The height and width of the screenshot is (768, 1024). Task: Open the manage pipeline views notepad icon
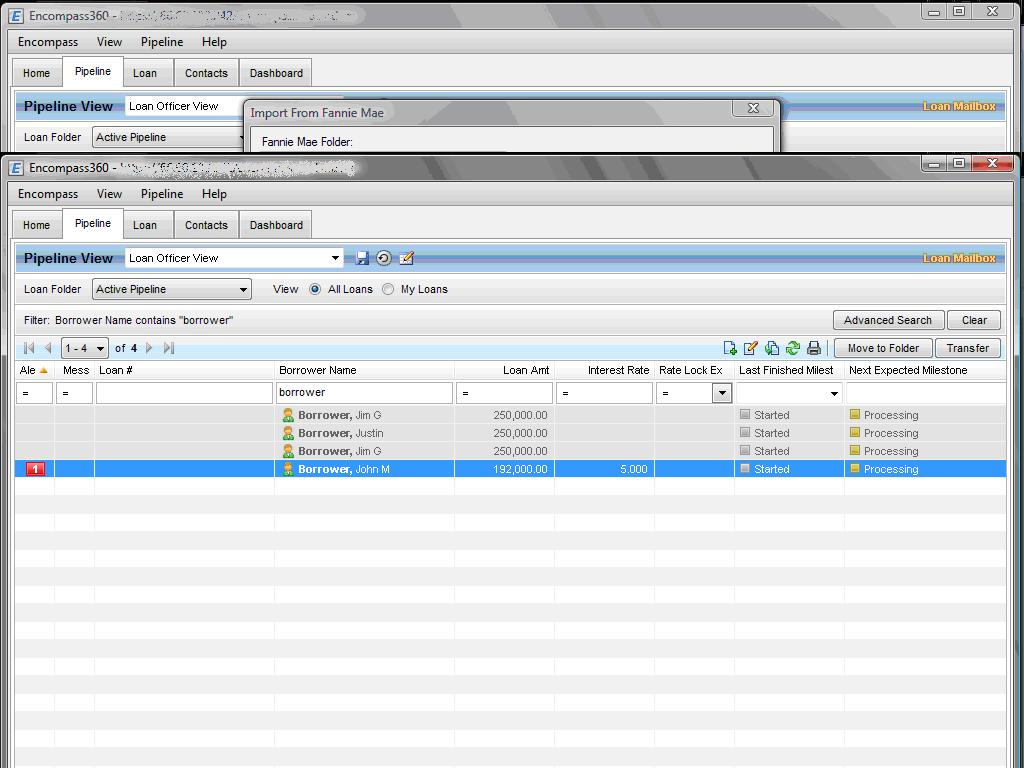click(406, 258)
